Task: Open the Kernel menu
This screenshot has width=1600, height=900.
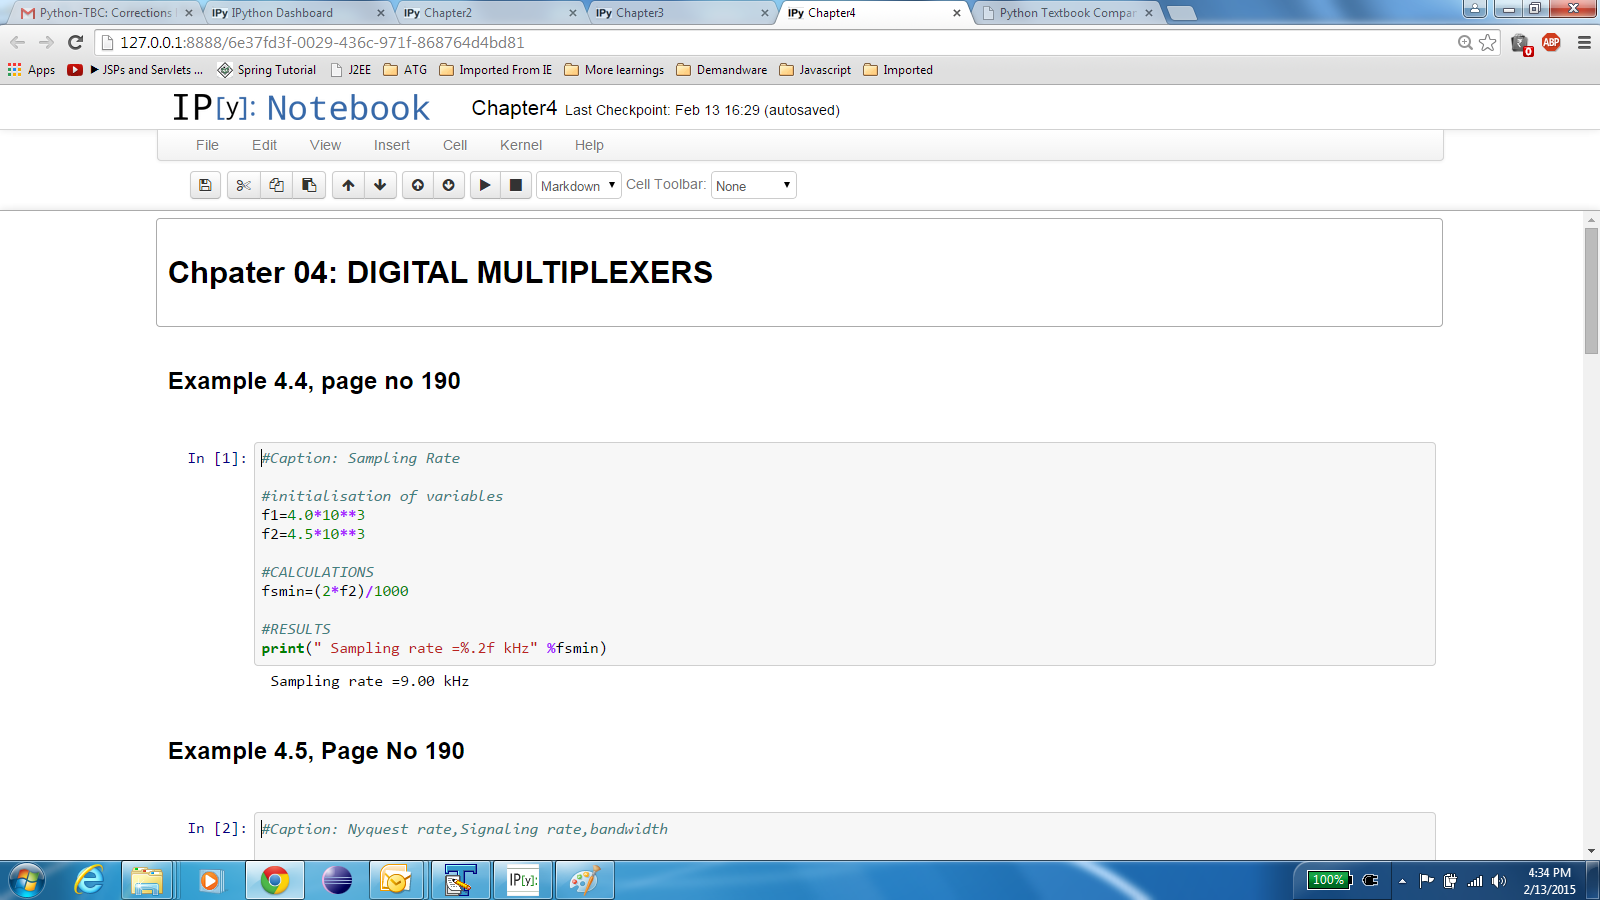Action: 521,145
